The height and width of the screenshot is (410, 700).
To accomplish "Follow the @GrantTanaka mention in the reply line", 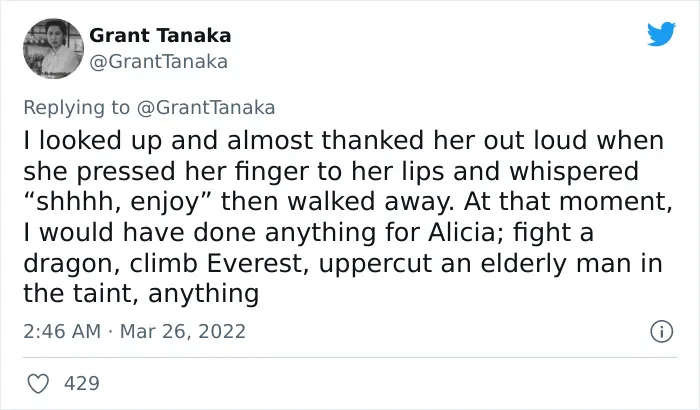I will click(206, 108).
